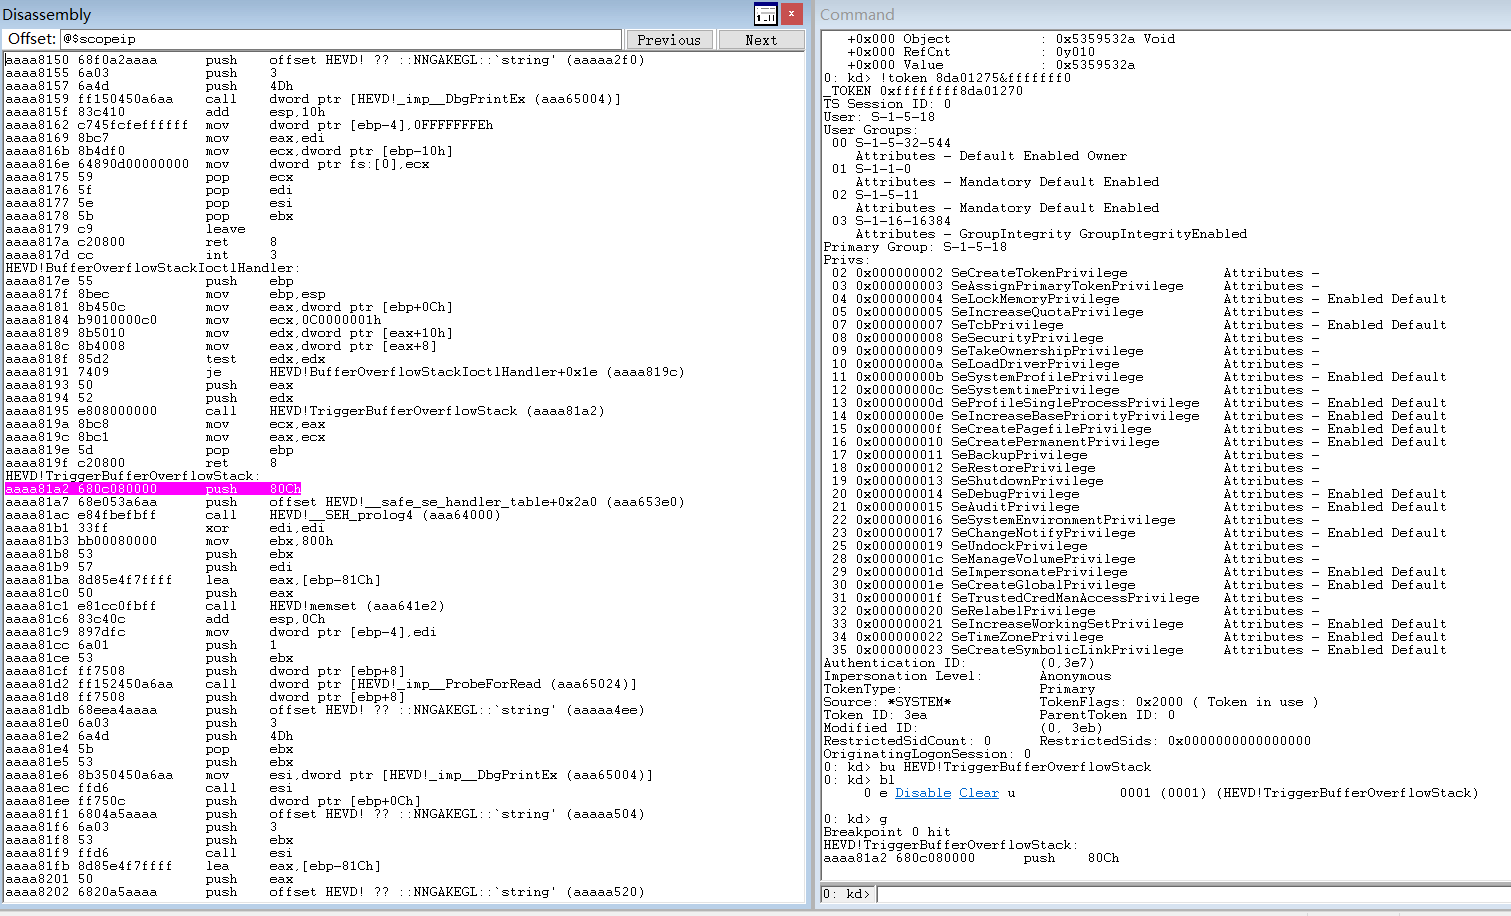This screenshot has width=1511, height=916.
Task: Click the call to HEVD!_imp__ProbeForRead line
Action: 321,684
